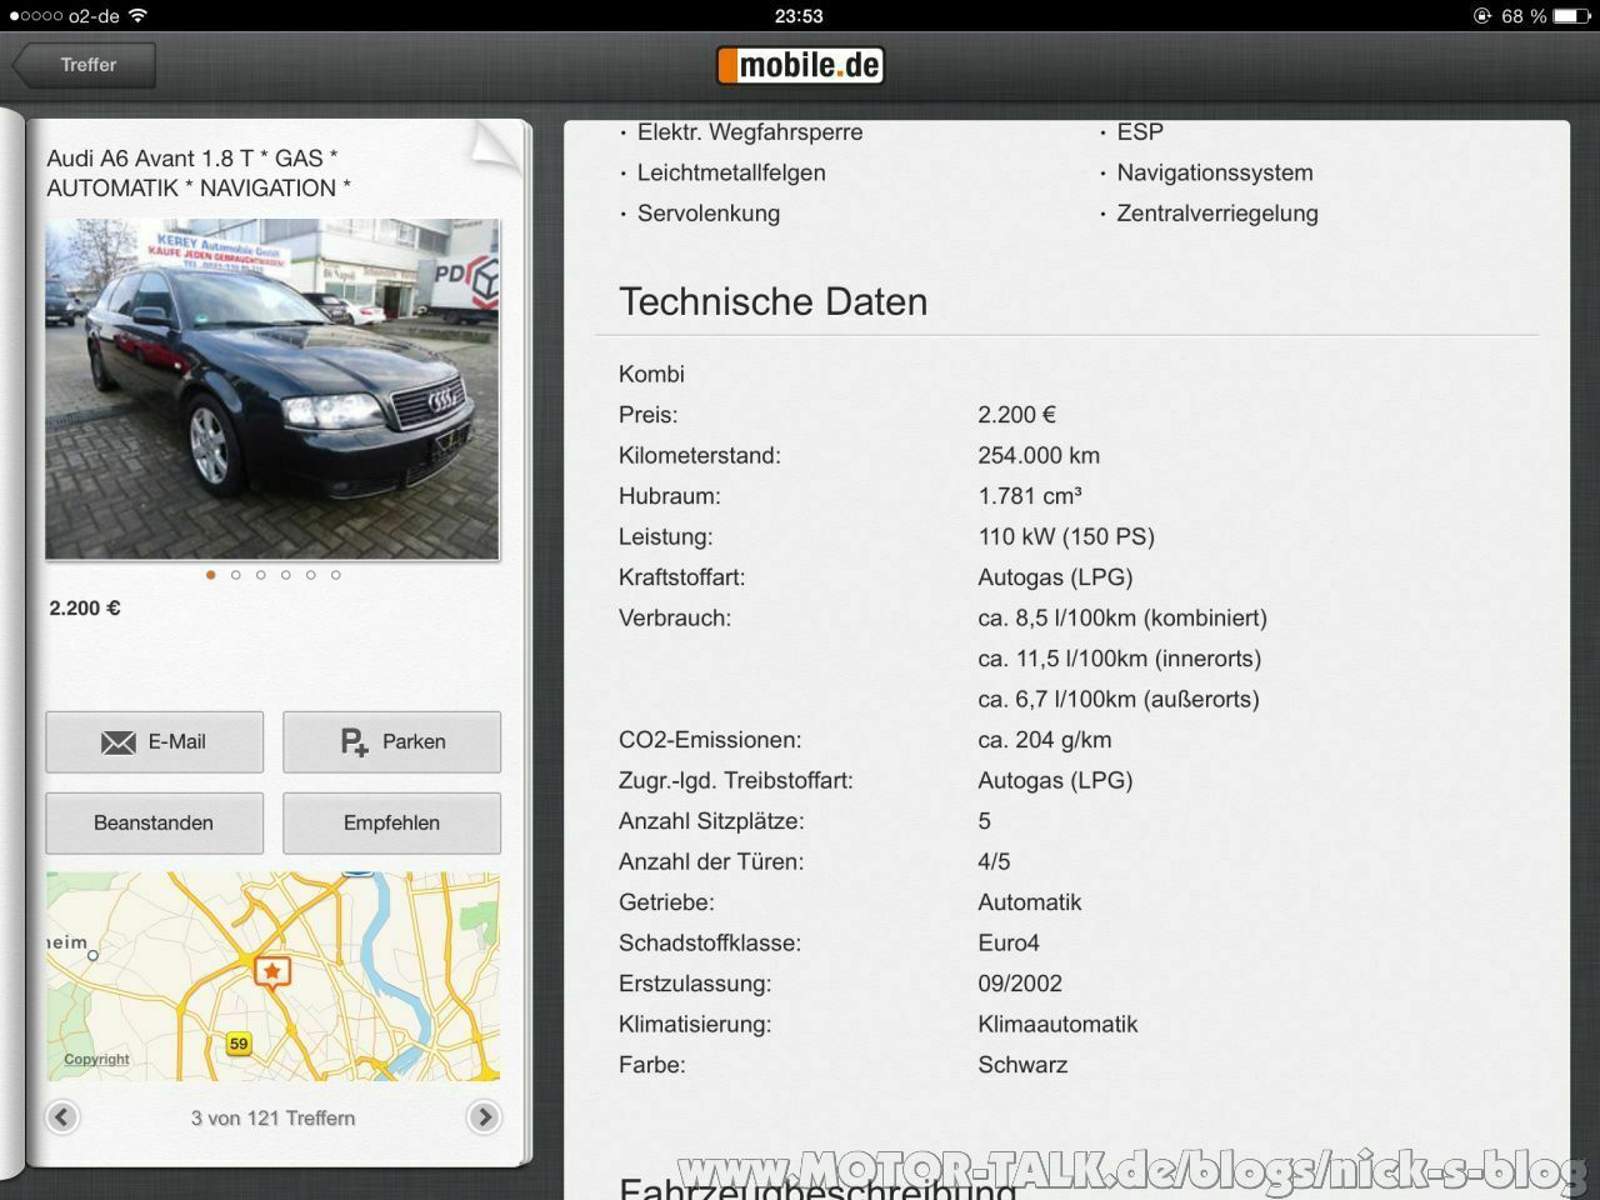Viewport: 1600px width, 1200px height.
Task: Tap the 23:53 clock in status bar
Action: point(798,16)
